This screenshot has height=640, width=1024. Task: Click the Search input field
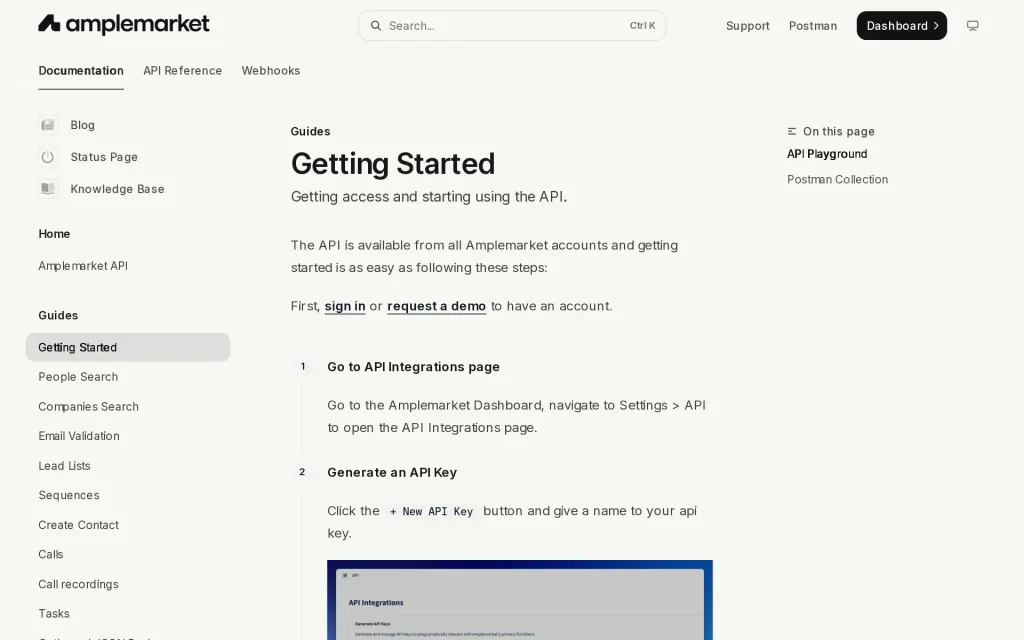(512, 25)
